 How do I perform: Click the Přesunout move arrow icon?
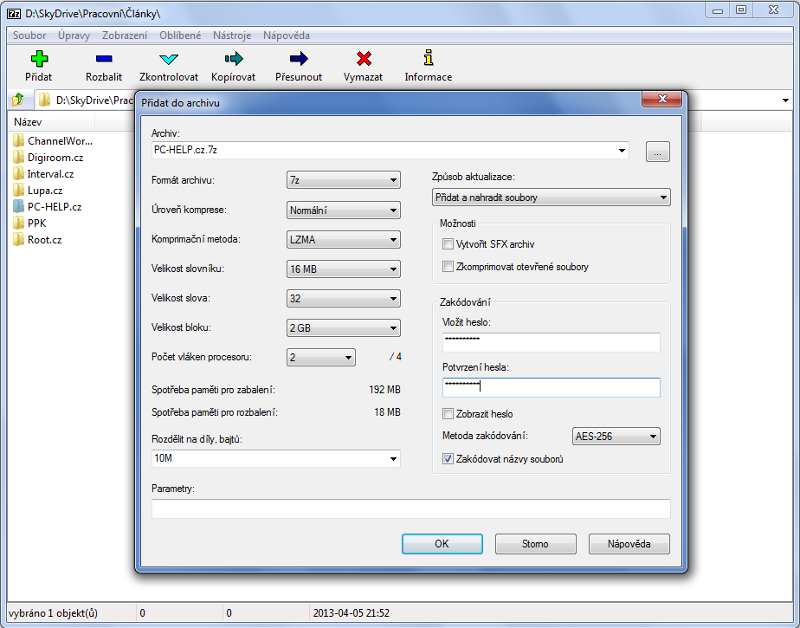pyautogui.click(x=298, y=60)
